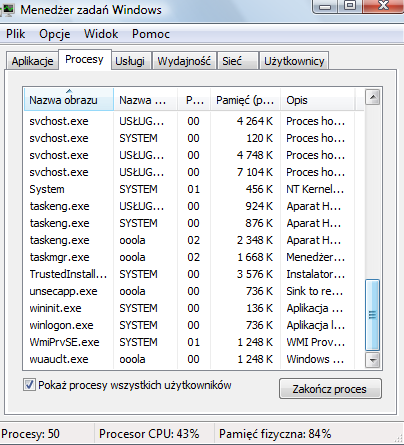Viewport: 404px width, 445px height.
Task: Click the Task Manager title bar icon
Action: (7, 9)
